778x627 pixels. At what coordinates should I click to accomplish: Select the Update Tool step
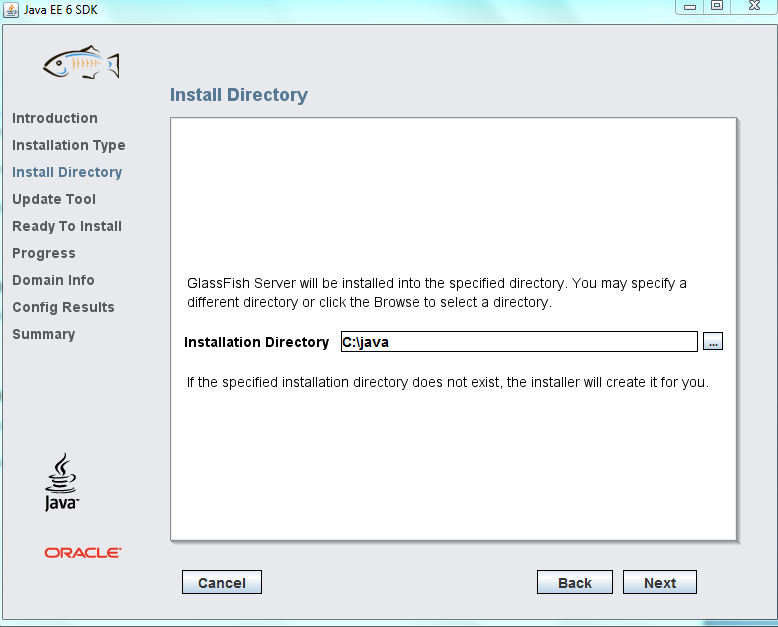[x=54, y=199]
